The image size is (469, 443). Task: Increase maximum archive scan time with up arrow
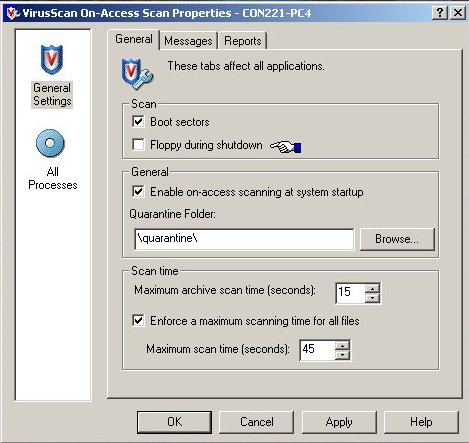coord(372,288)
